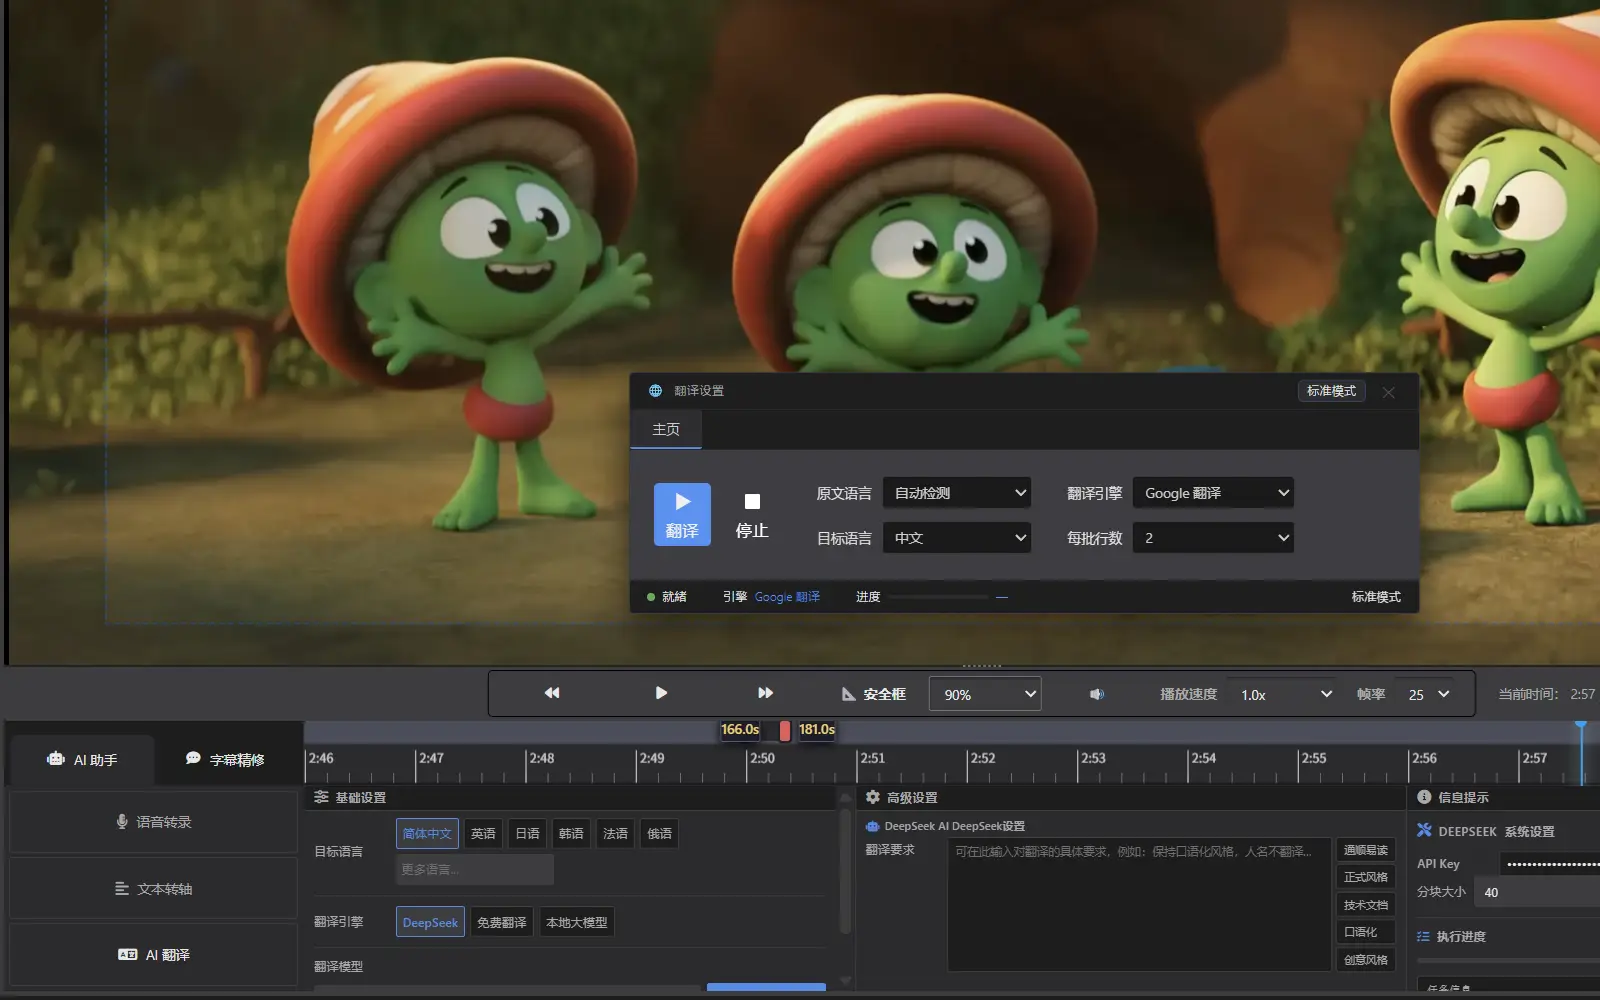Select 俄语 as the target language
The width and height of the screenshot is (1600, 1000).
(659, 834)
